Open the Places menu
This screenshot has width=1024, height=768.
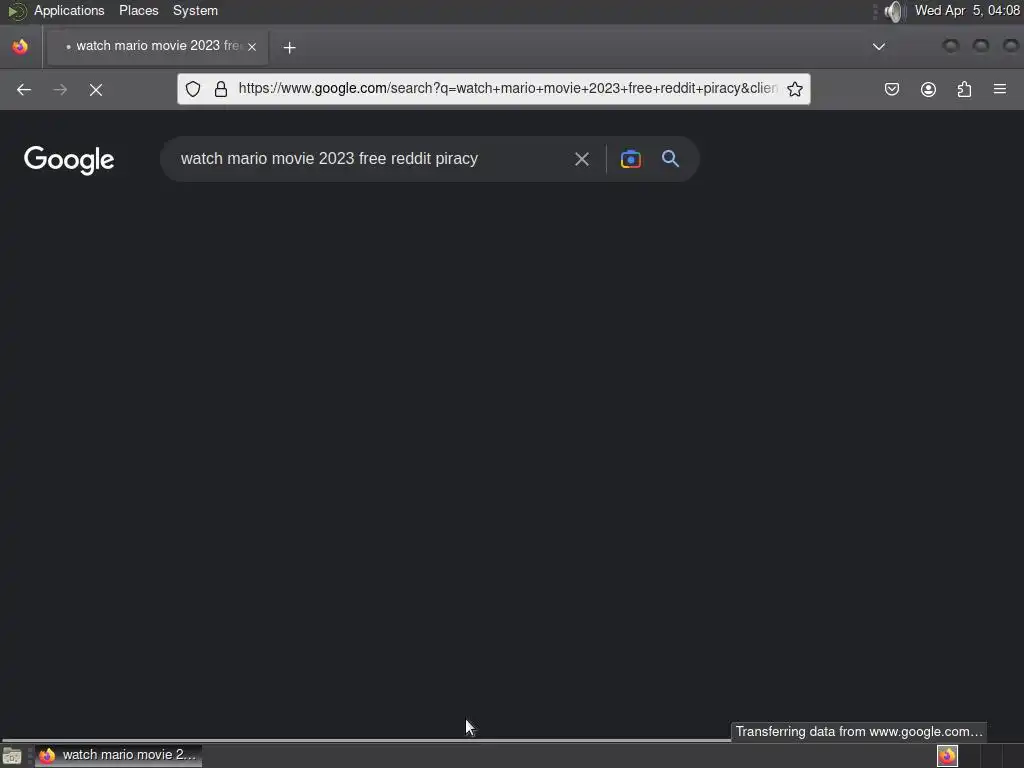click(138, 10)
